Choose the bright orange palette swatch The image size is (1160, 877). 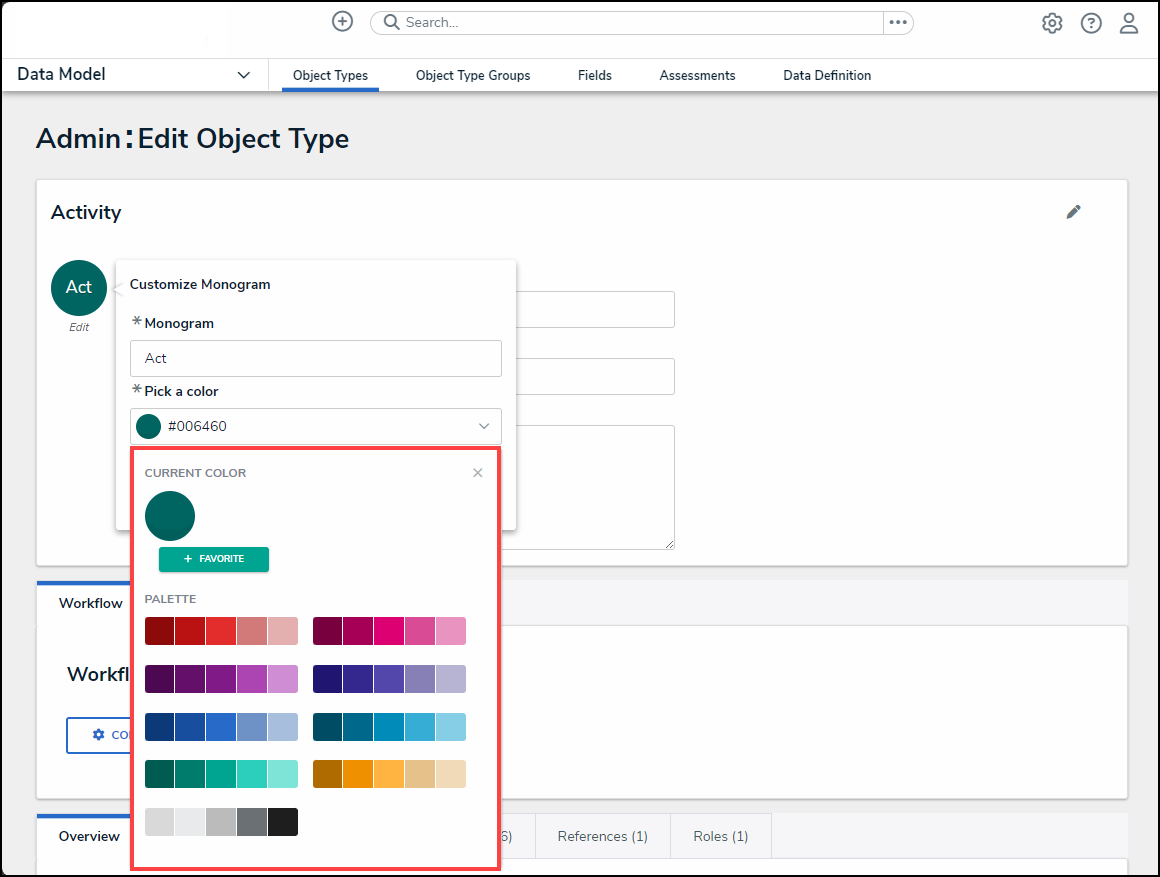pos(359,774)
